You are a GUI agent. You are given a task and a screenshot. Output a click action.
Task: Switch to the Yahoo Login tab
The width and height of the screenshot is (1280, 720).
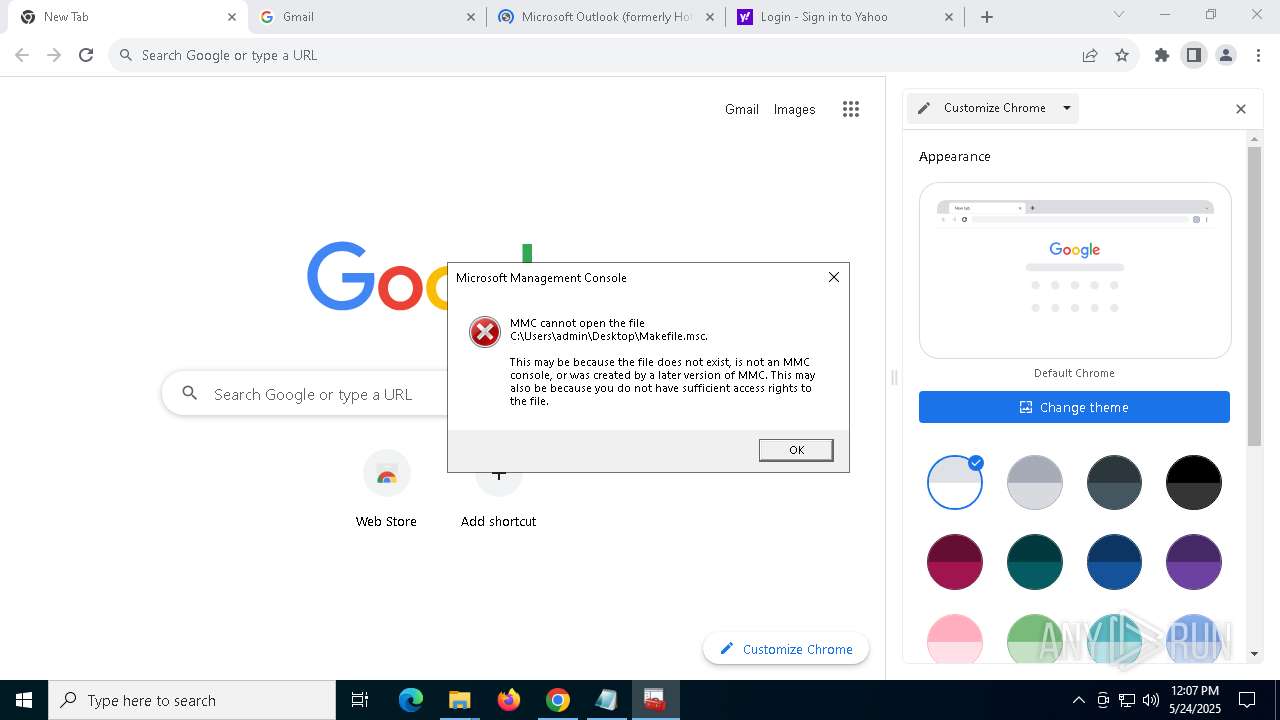coord(845,17)
